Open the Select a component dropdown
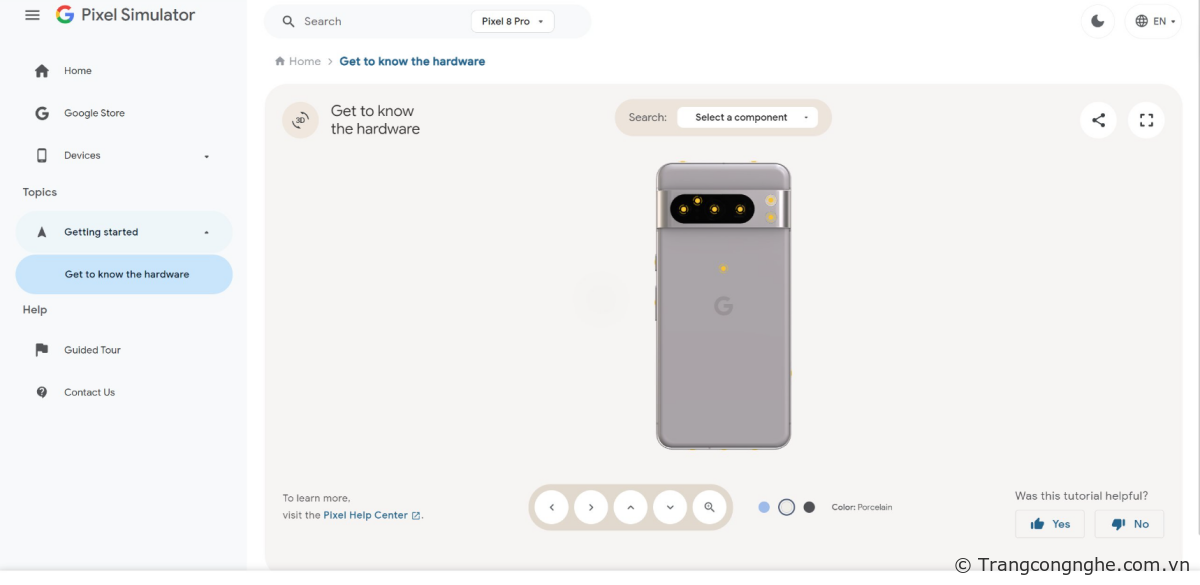 [747, 117]
